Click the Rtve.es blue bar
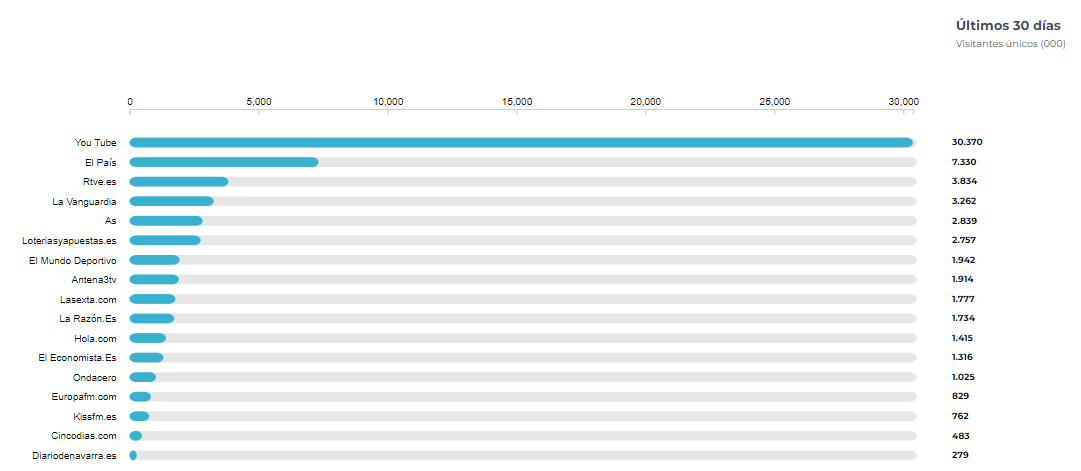The image size is (1081, 471). coord(179,182)
